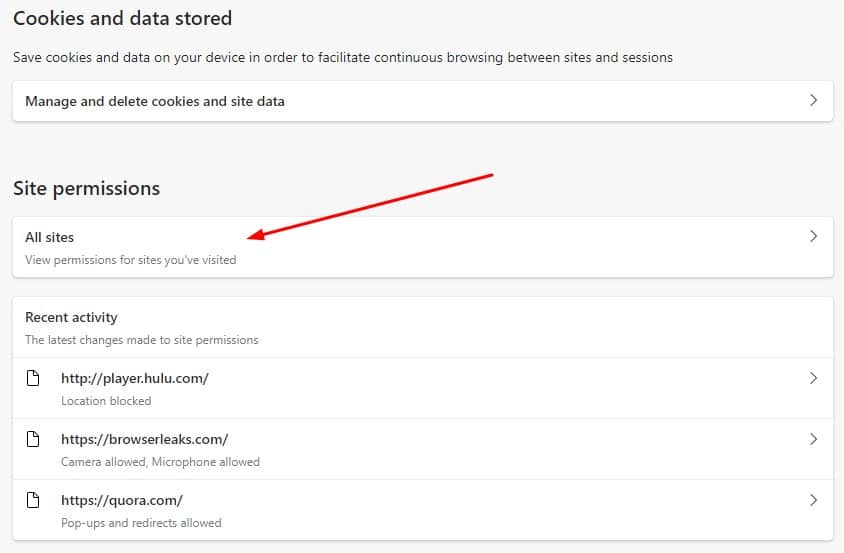Image resolution: width=844 pixels, height=553 pixels.
Task: Click the 'Location blocked' status text
Action: click(106, 401)
